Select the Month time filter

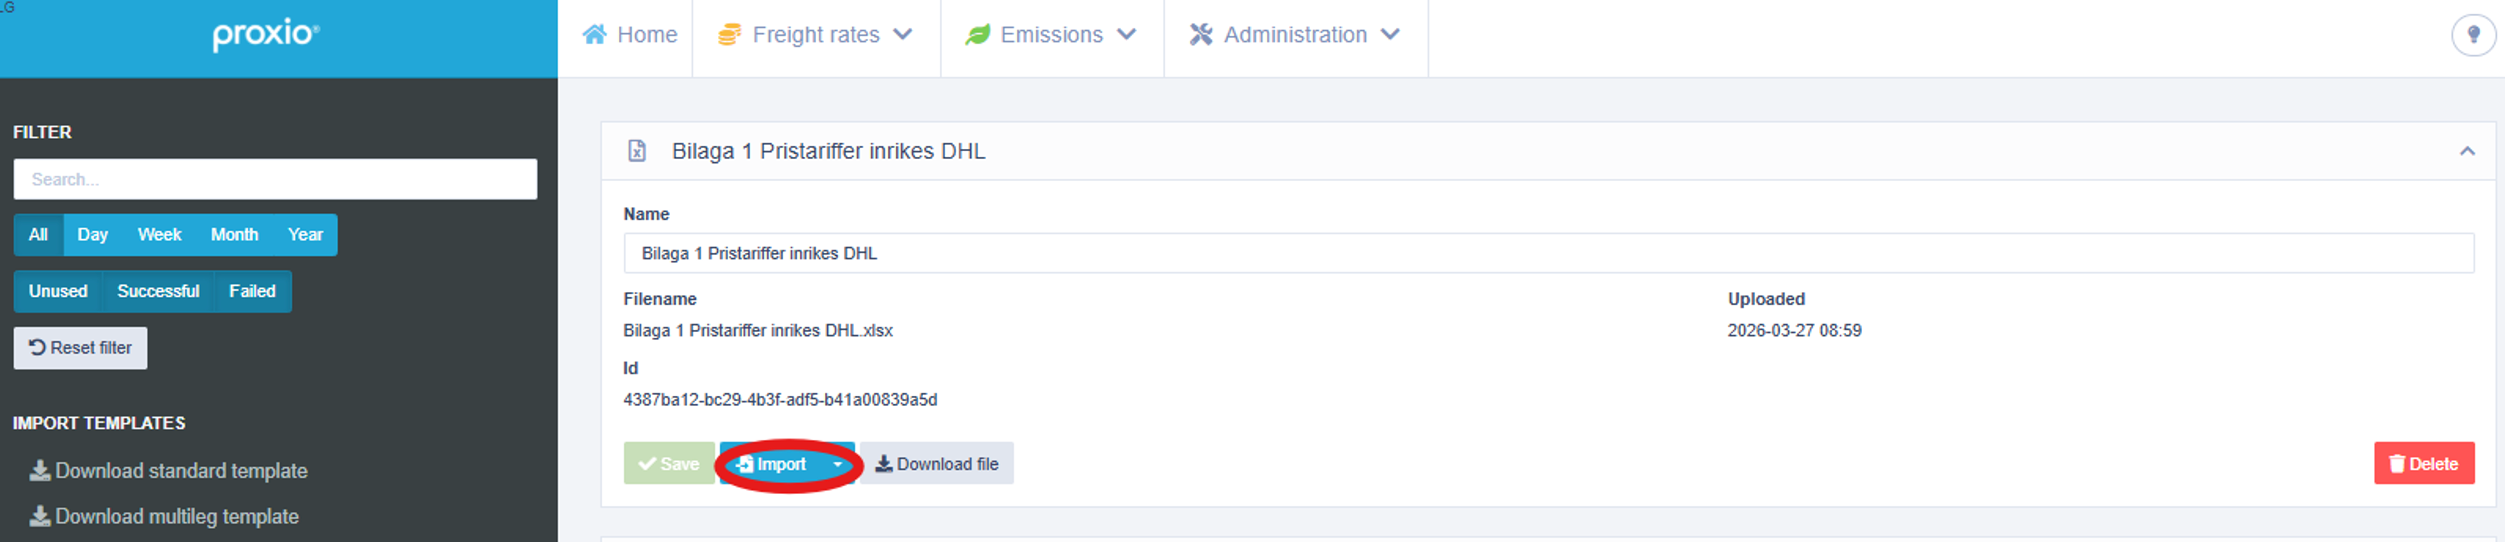pos(235,235)
